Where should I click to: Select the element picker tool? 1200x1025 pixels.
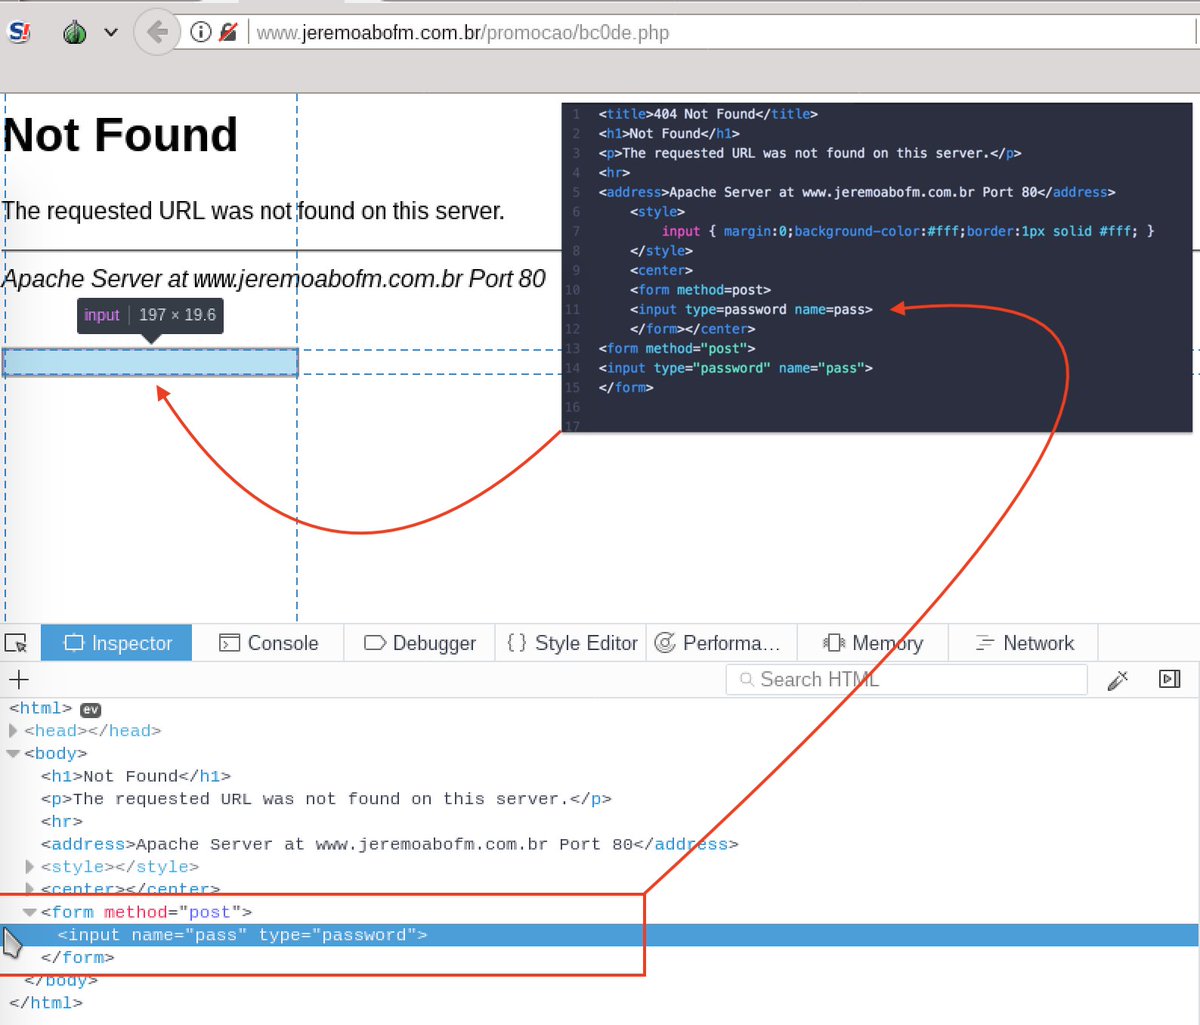[x=15, y=642]
